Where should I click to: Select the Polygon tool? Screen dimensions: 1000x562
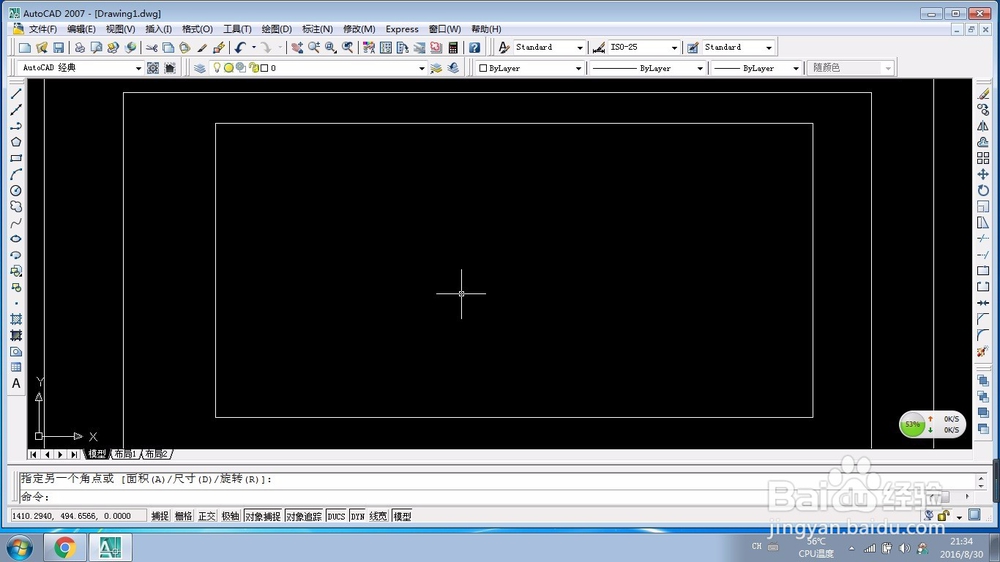(x=16, y=142)
